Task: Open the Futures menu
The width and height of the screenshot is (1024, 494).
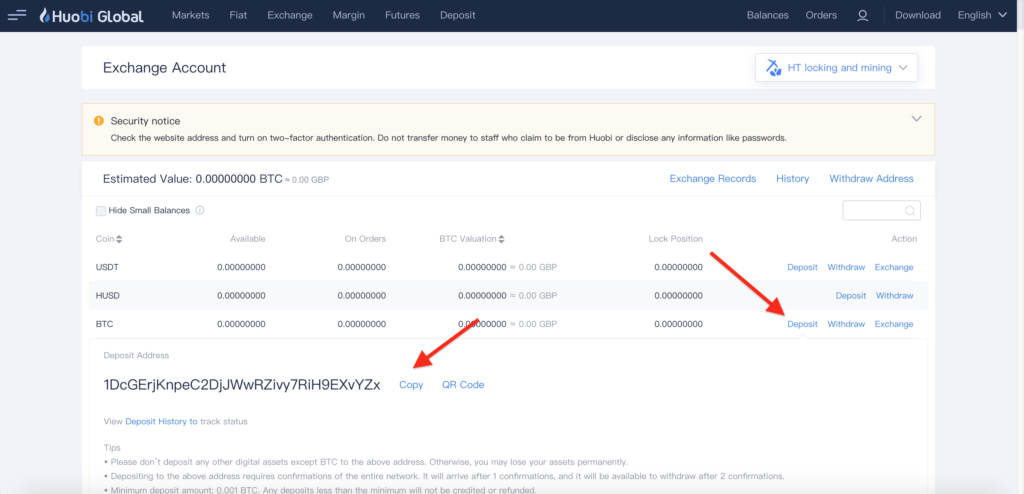Action: pyautogui.click(x=403, y=15)
